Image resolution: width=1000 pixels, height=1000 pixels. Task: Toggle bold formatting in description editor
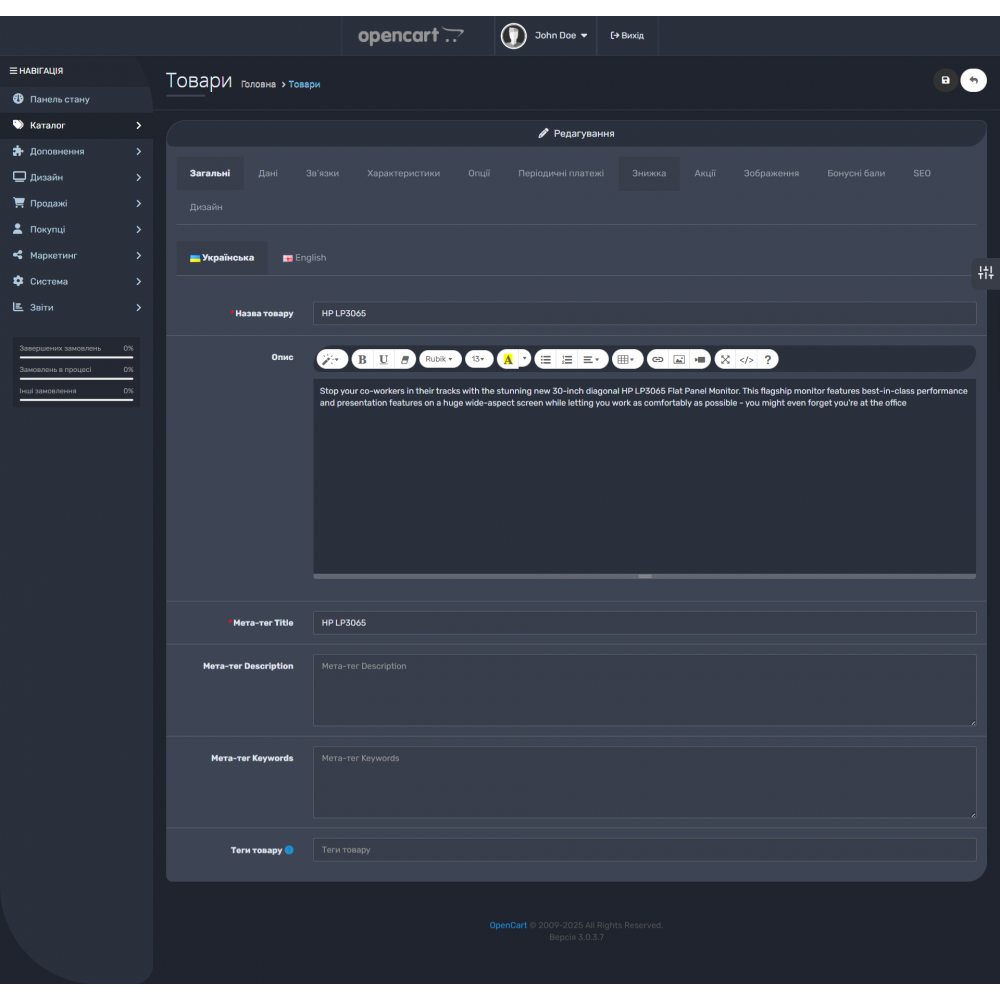(362, 359)
